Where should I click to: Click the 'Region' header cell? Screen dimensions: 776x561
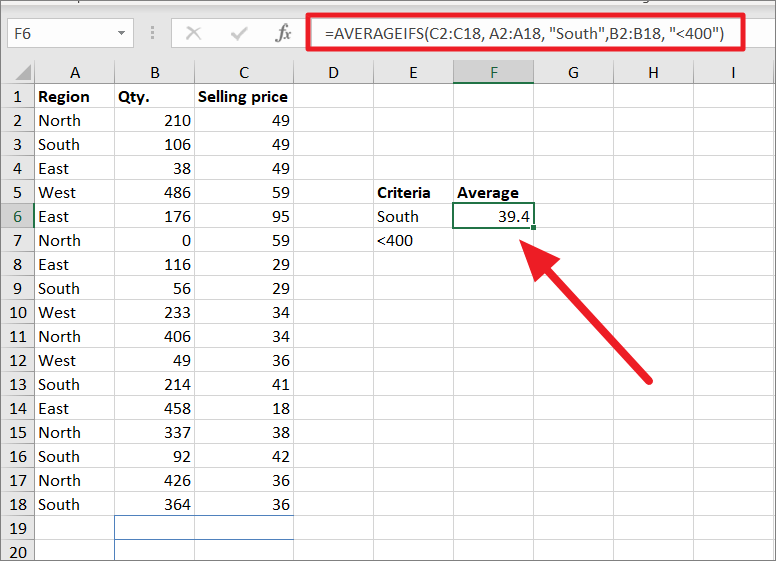click(75, 96)
